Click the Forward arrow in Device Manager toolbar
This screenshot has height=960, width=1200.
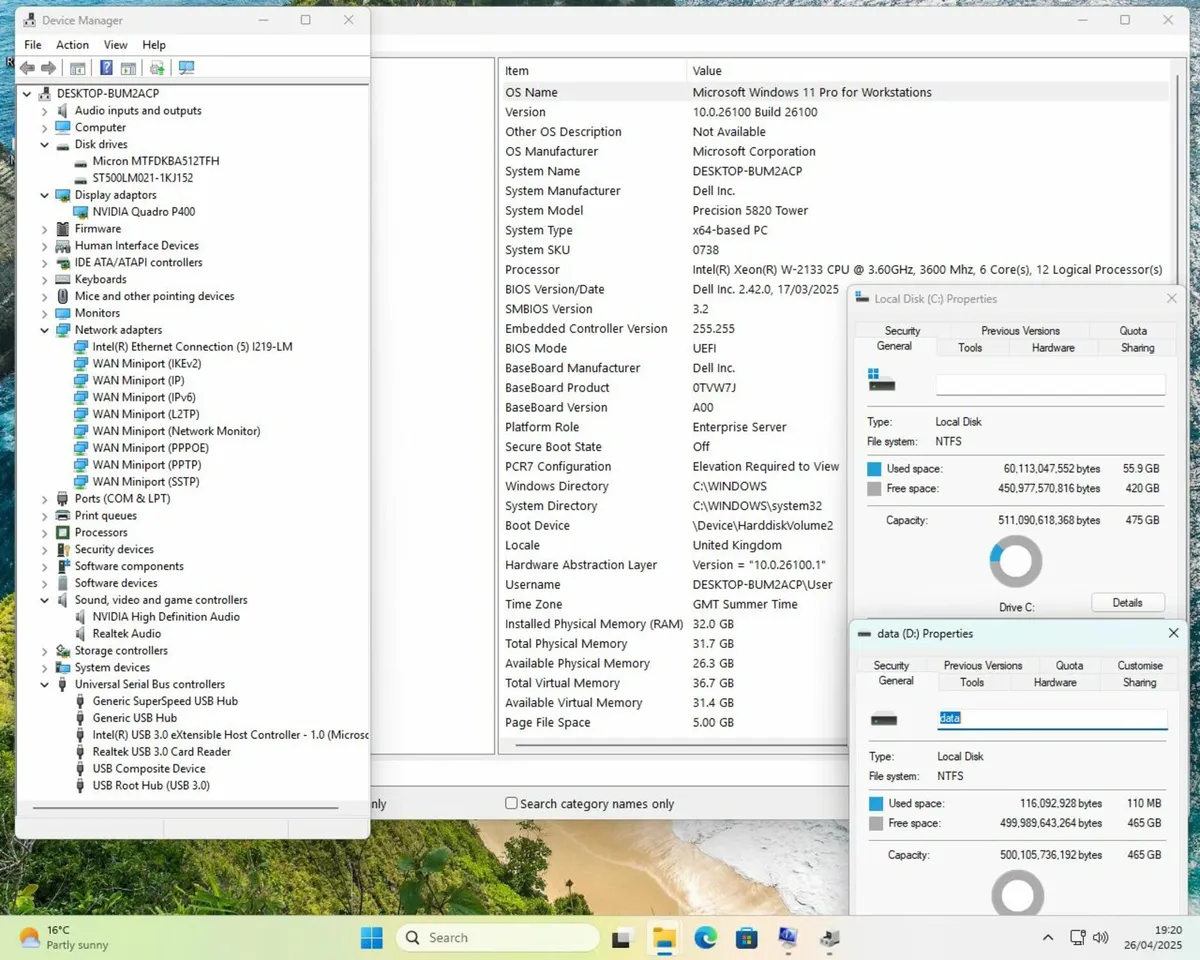(48, 68)
